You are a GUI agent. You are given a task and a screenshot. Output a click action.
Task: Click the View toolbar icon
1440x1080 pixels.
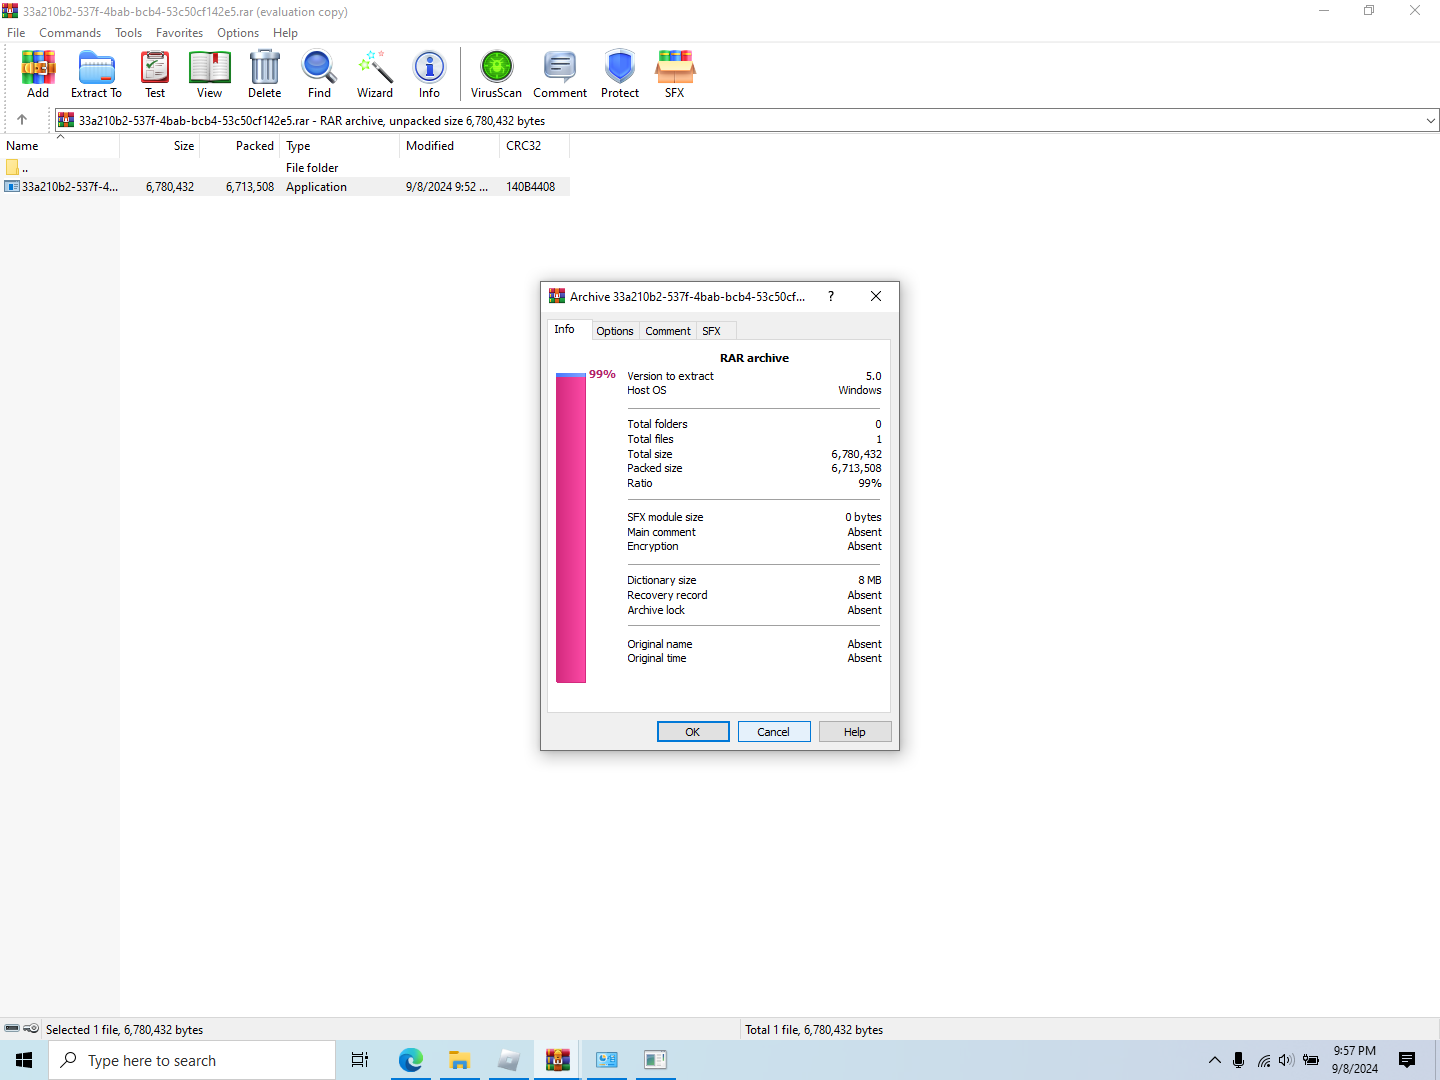click(209, 74)
